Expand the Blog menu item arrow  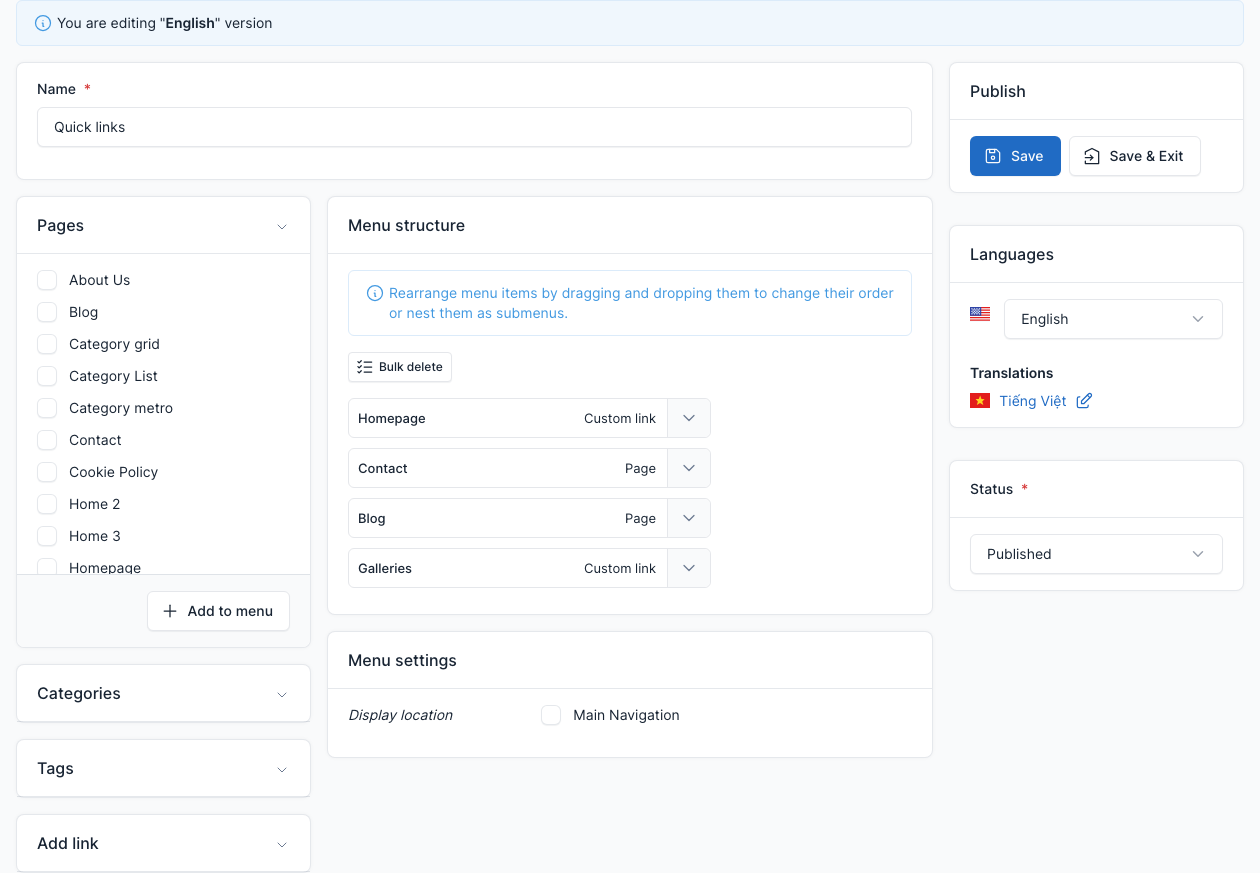pos(689,518)
